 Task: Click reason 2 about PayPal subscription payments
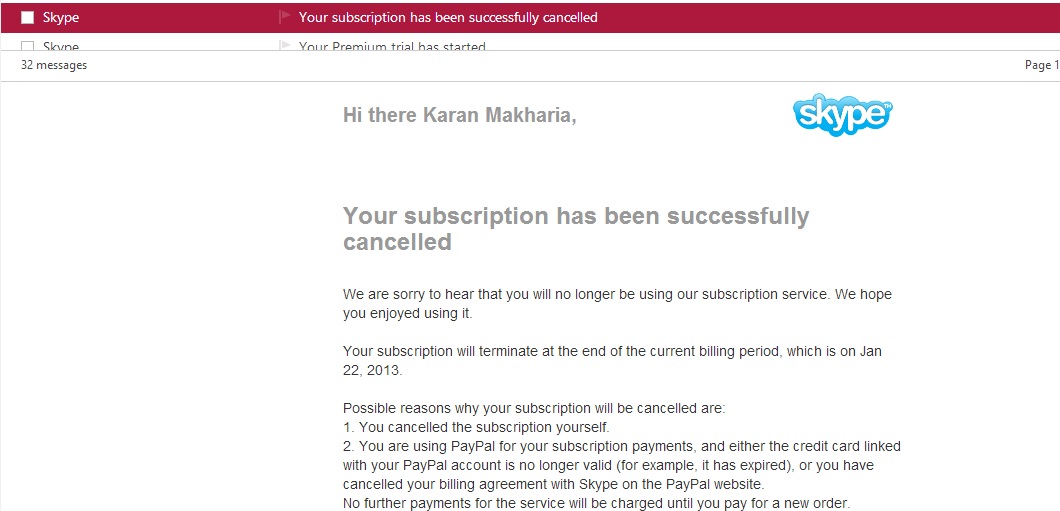click(622, 465)
